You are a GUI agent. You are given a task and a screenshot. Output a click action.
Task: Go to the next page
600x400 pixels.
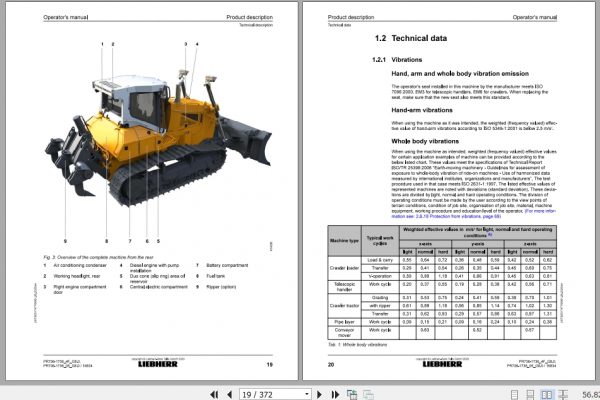(x=320, y=394)
